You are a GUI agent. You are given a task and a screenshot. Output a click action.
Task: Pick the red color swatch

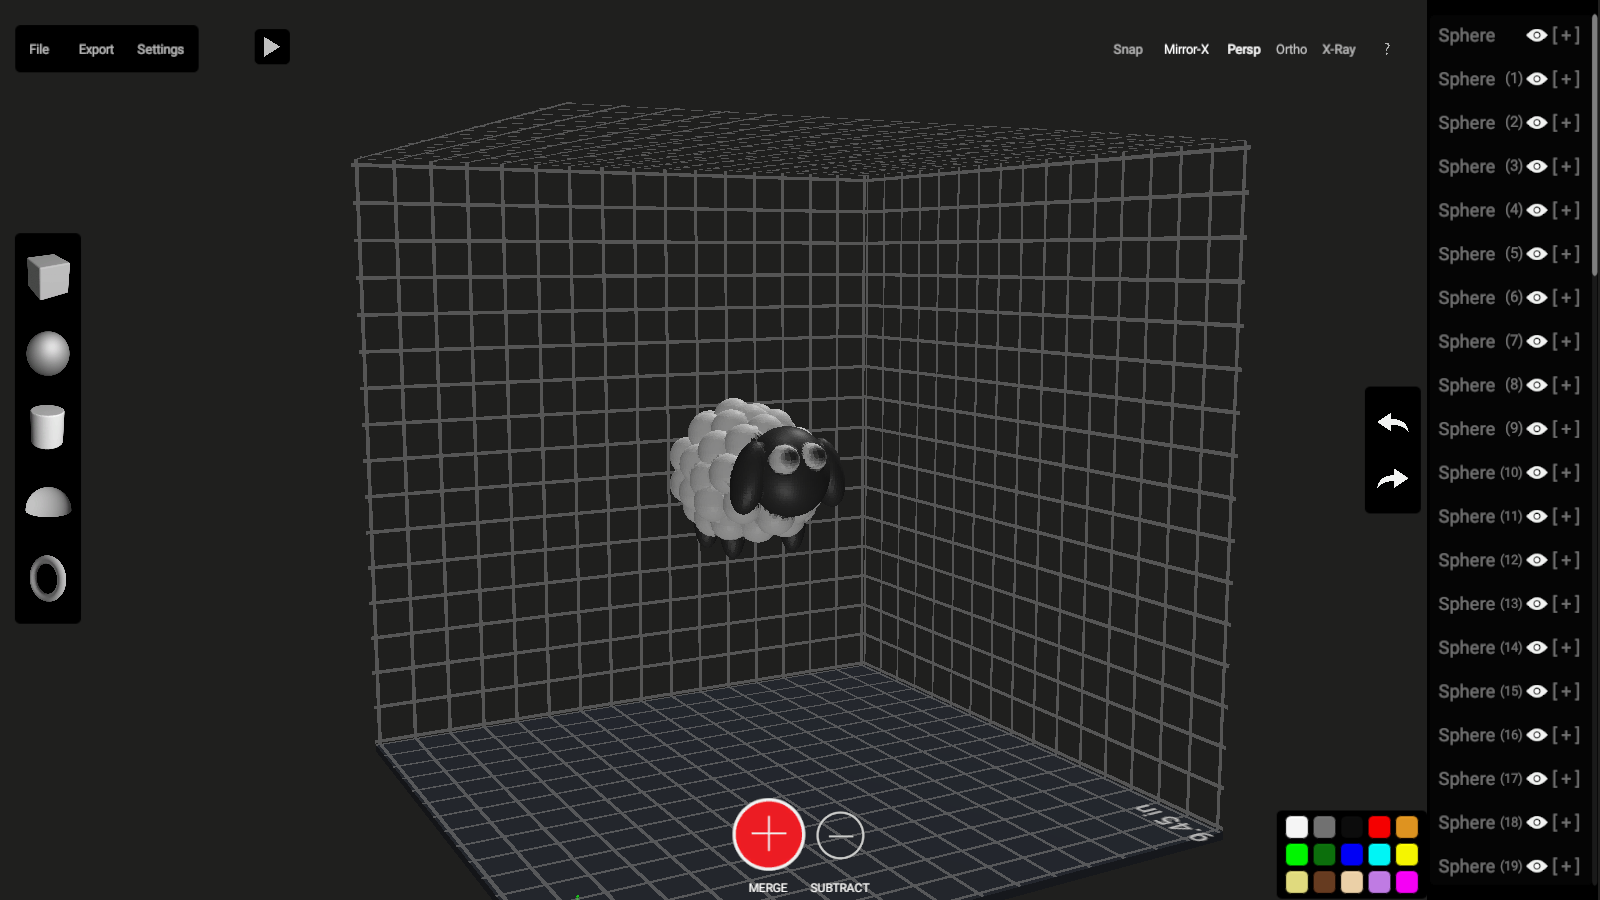click(x=1379, y=827)
